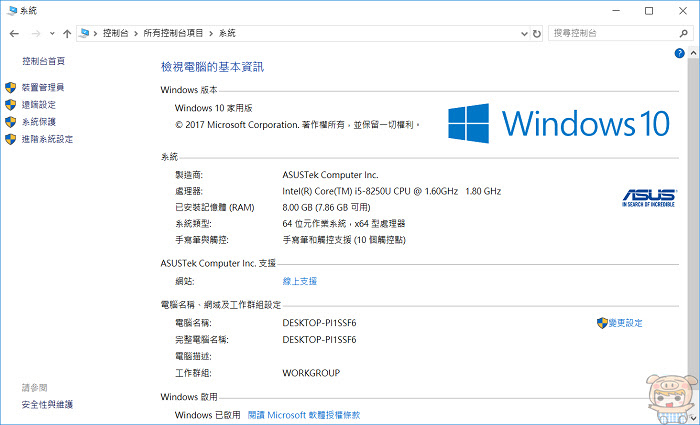Select 檢視電腦的基本資訊 heading
Screen dimensions: 700x425
point(212,67)
